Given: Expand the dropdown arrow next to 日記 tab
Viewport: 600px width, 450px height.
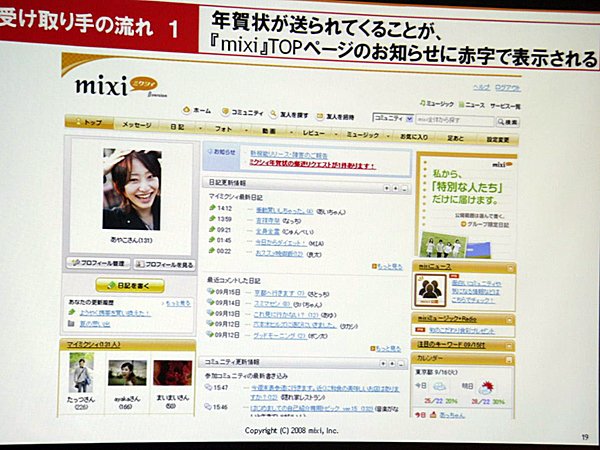Looking at the screenshot, I should coord(201,129).
